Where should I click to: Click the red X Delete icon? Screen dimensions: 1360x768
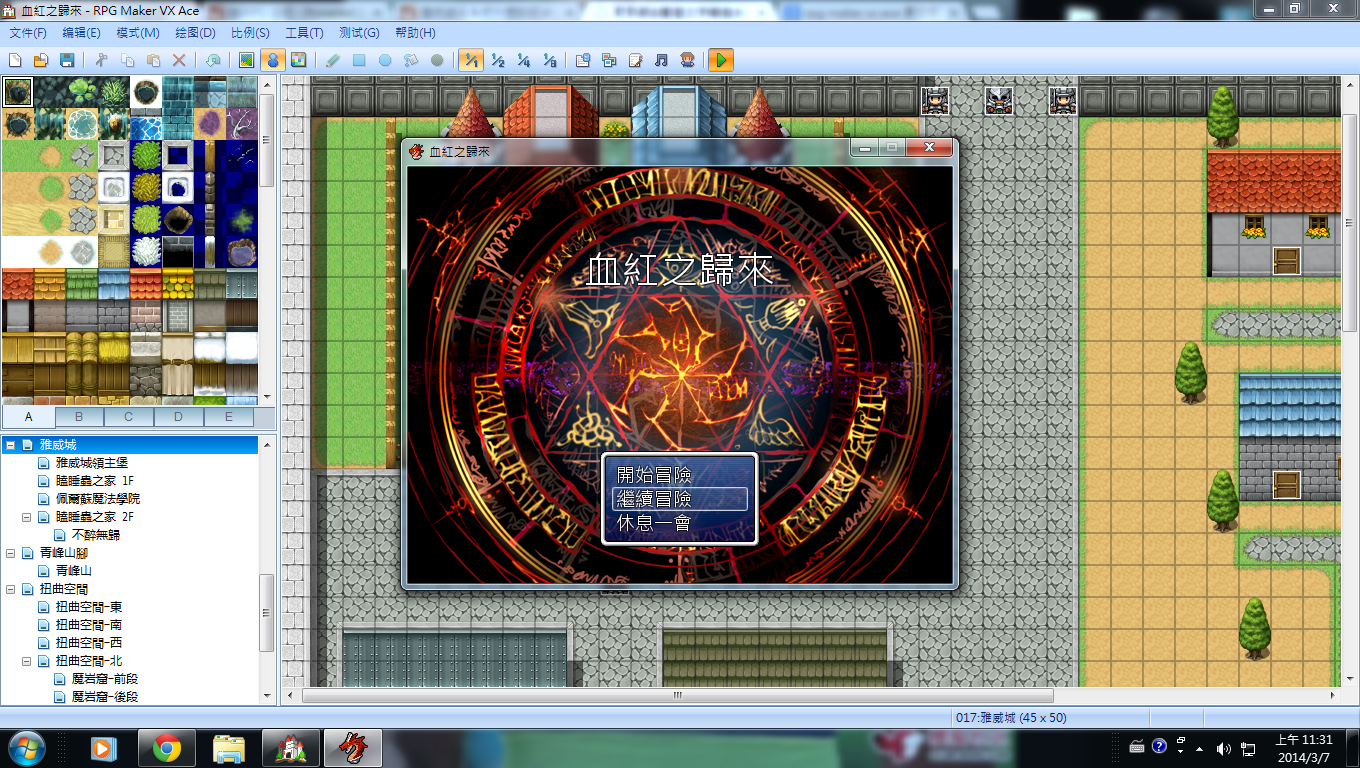tap(180, 60)
